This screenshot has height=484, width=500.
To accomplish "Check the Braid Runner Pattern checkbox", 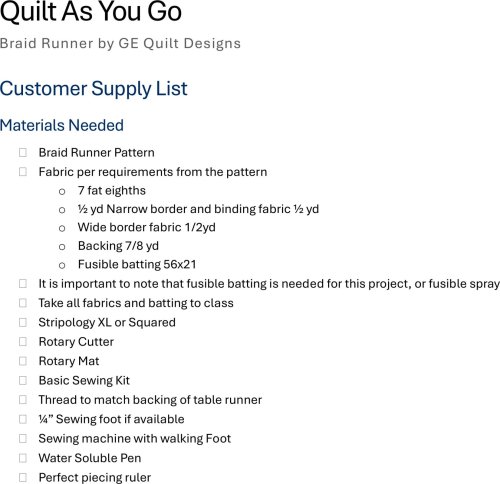I will [23, 153].
